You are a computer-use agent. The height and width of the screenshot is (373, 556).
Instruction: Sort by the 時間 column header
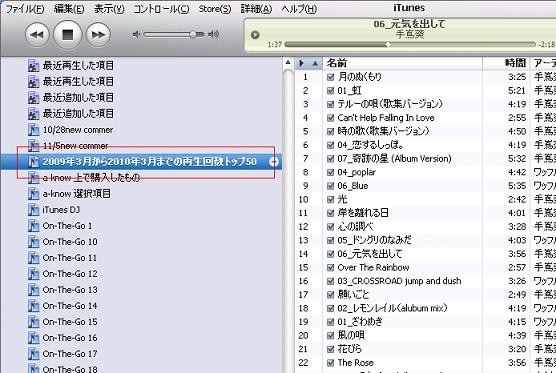click(x=506, y=63)
